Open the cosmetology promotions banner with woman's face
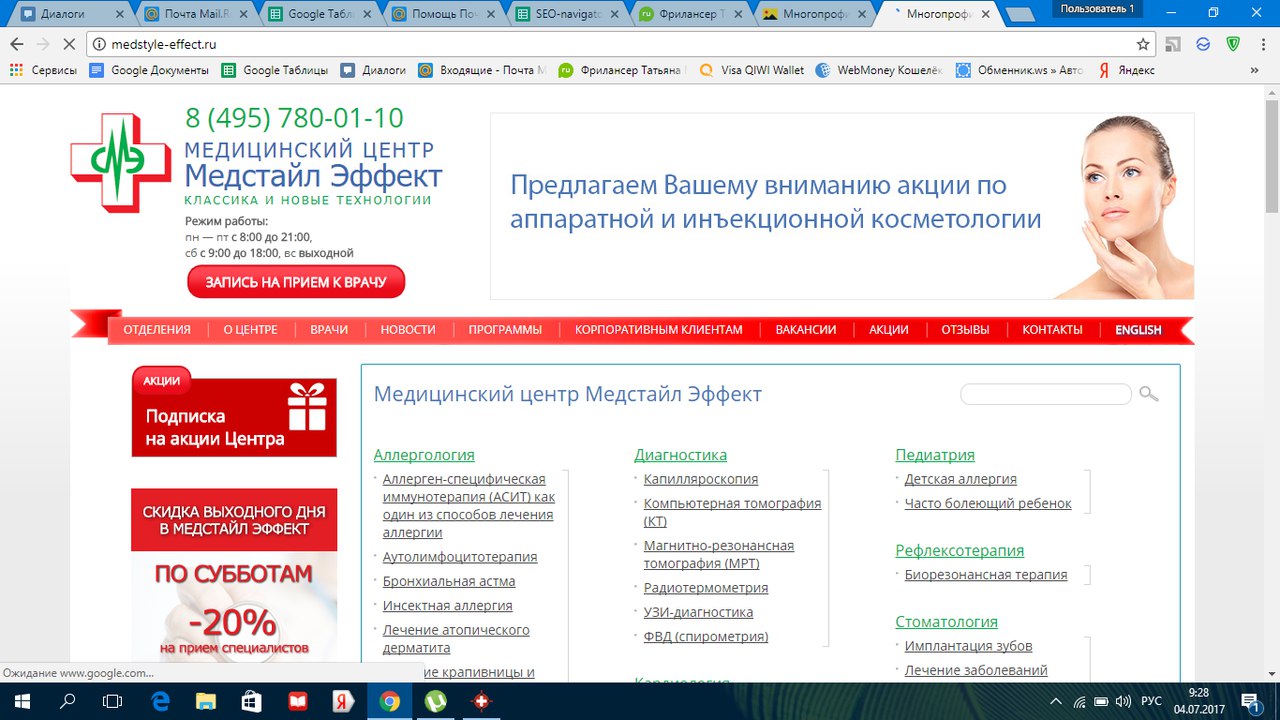 (842, 206)
